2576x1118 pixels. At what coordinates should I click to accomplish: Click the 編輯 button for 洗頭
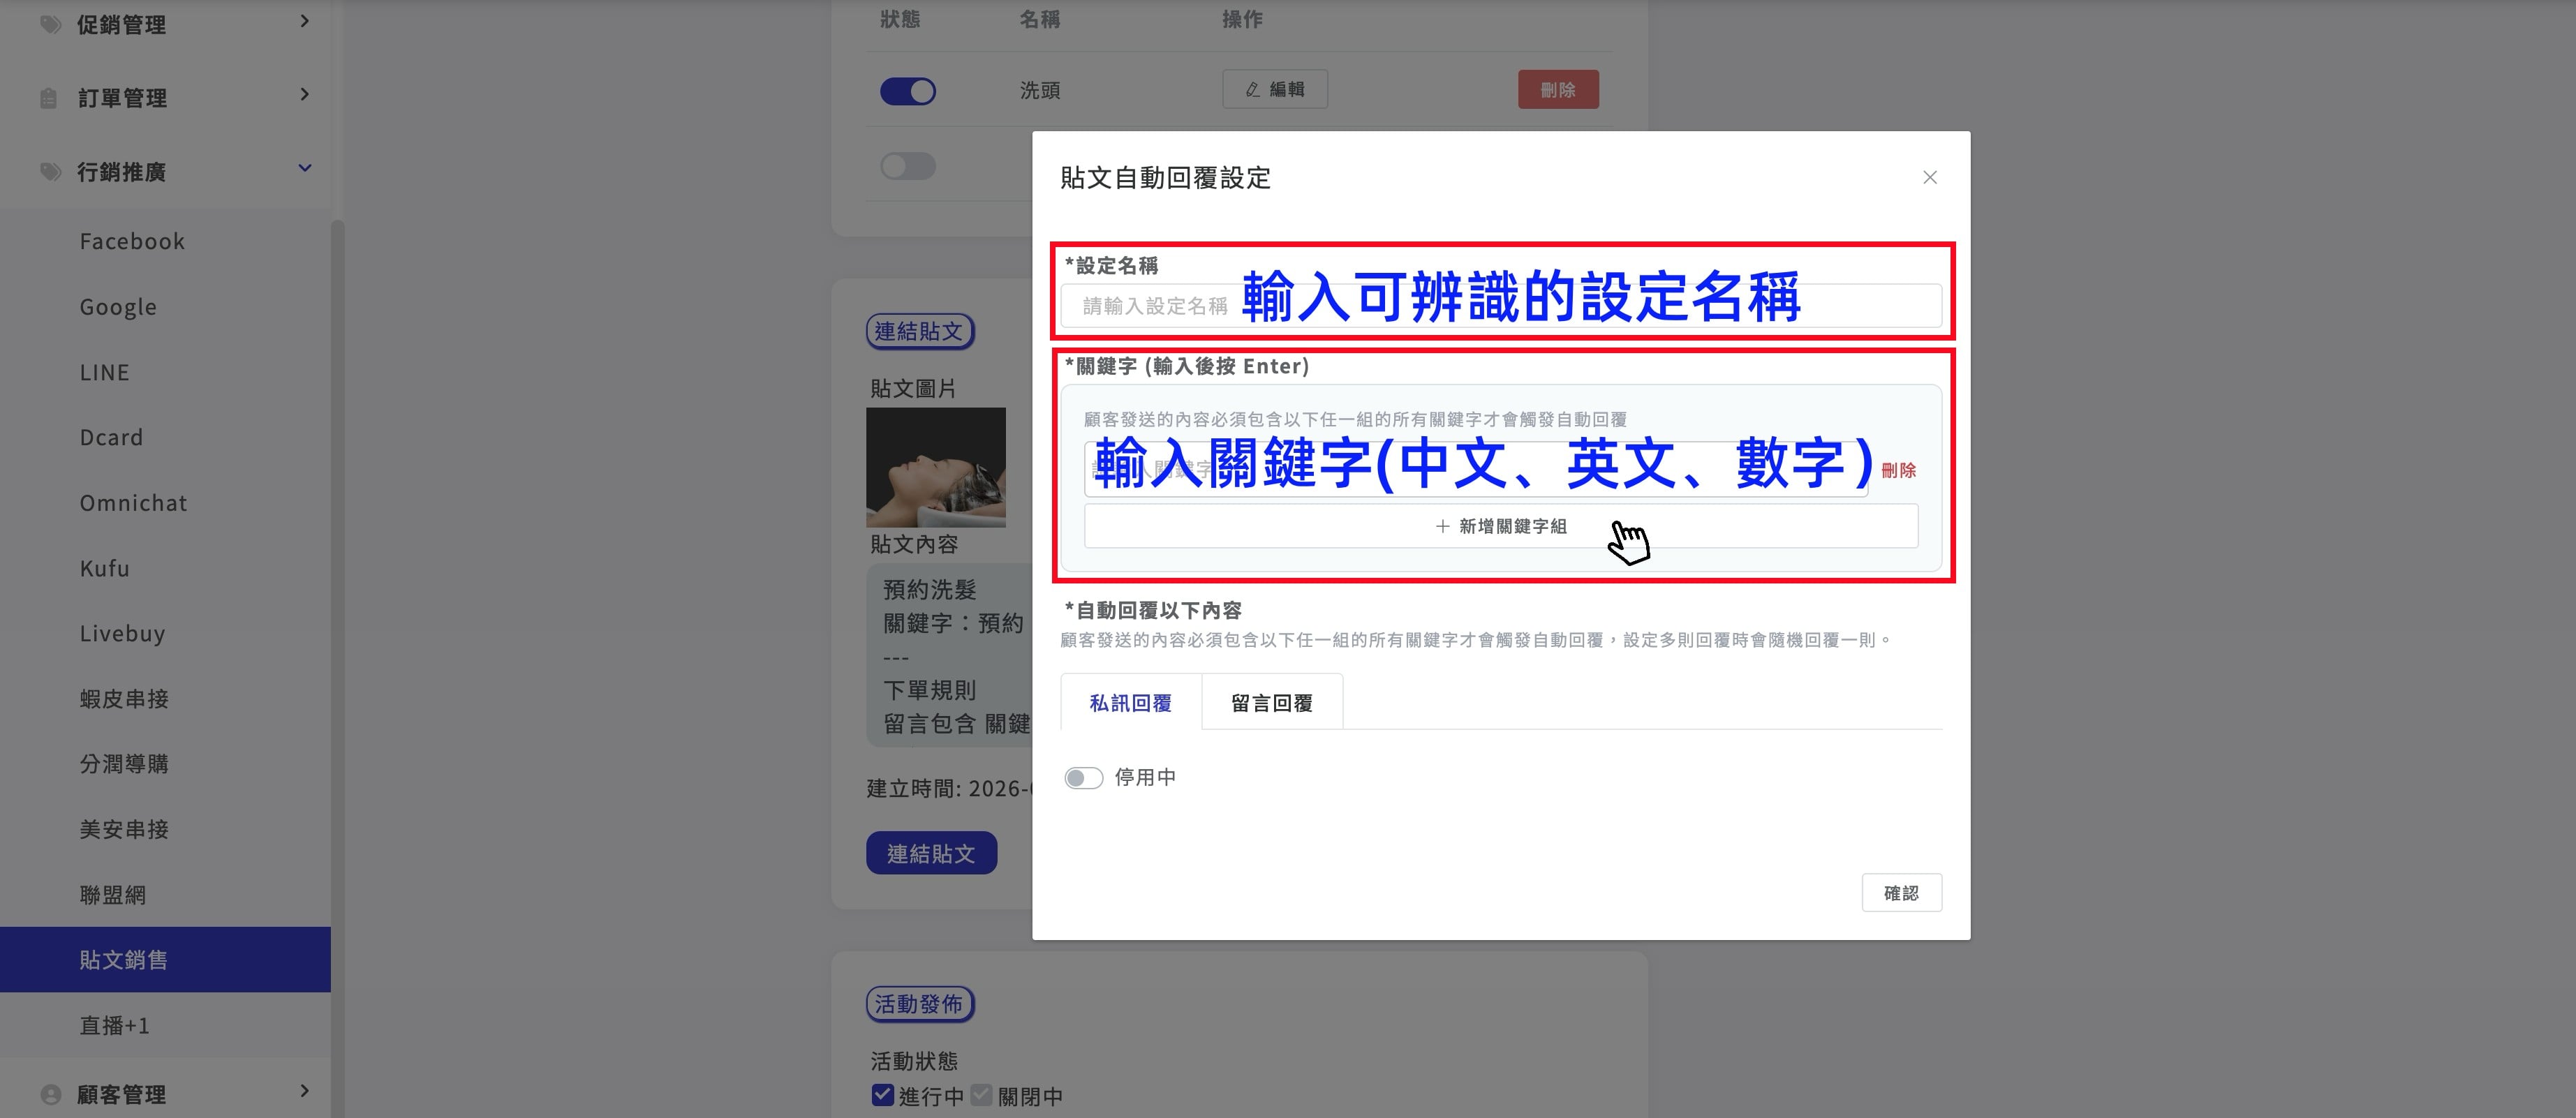tap(1275, 89)
